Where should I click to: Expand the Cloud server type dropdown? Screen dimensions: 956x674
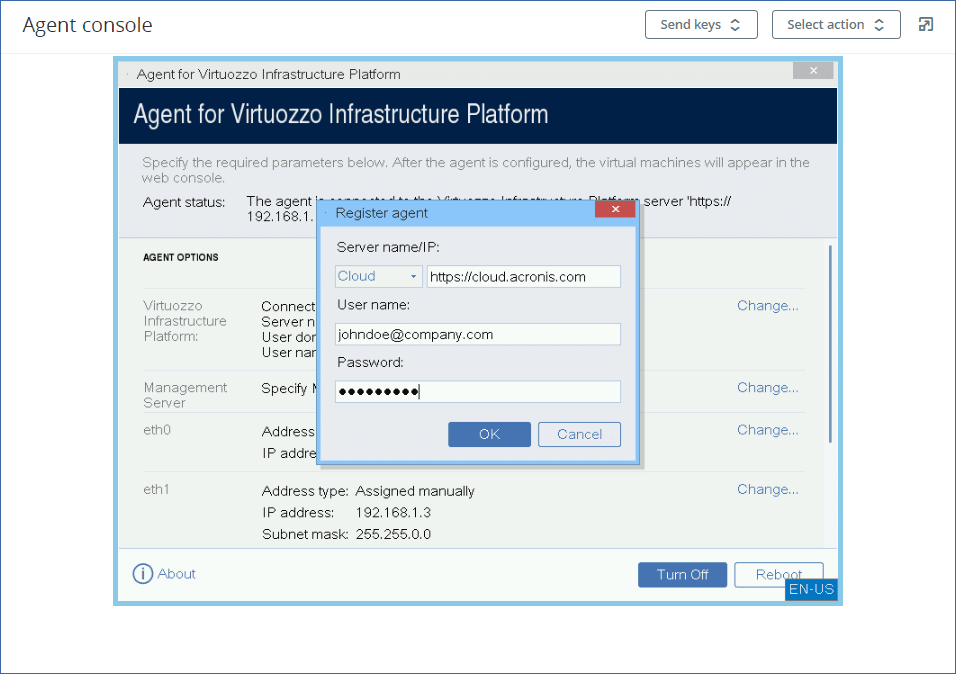pos(378,277)
